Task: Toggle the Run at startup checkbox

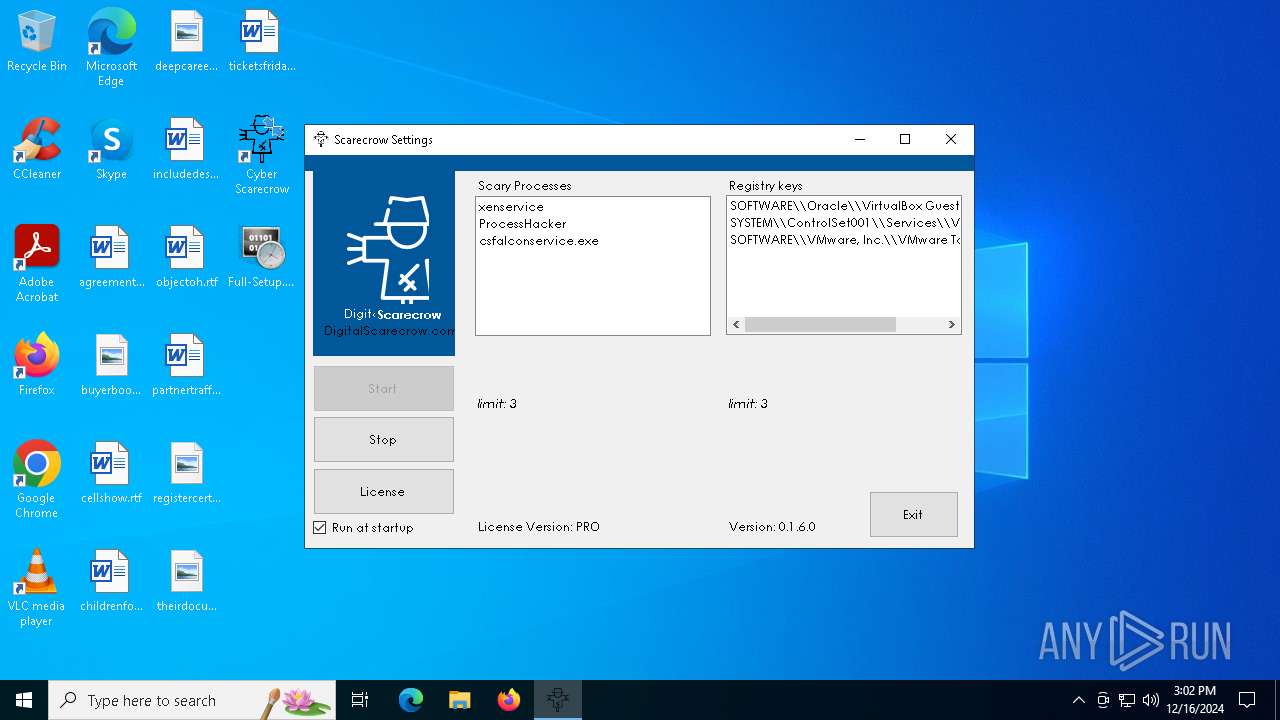Action: pos(320,527)
